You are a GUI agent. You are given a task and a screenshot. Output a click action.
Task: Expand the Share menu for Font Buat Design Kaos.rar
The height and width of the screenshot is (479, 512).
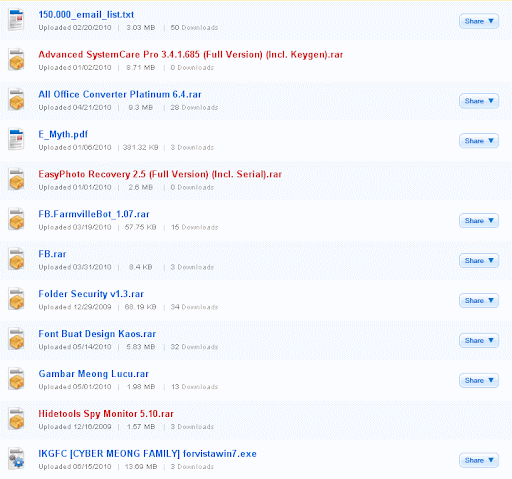pos(479,340)
